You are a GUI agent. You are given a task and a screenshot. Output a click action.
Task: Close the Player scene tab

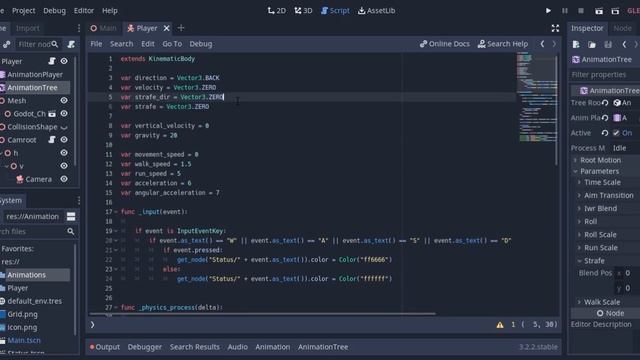(x=167, y=28)
